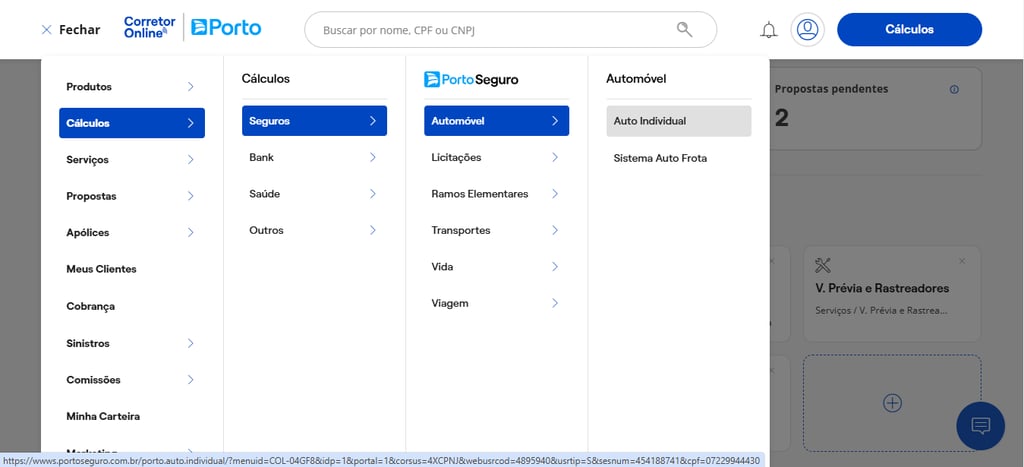Screen dimensions: 1024x467
Task: Remove the V. Prévia e Rastreadores card
Action: point(961,261)
